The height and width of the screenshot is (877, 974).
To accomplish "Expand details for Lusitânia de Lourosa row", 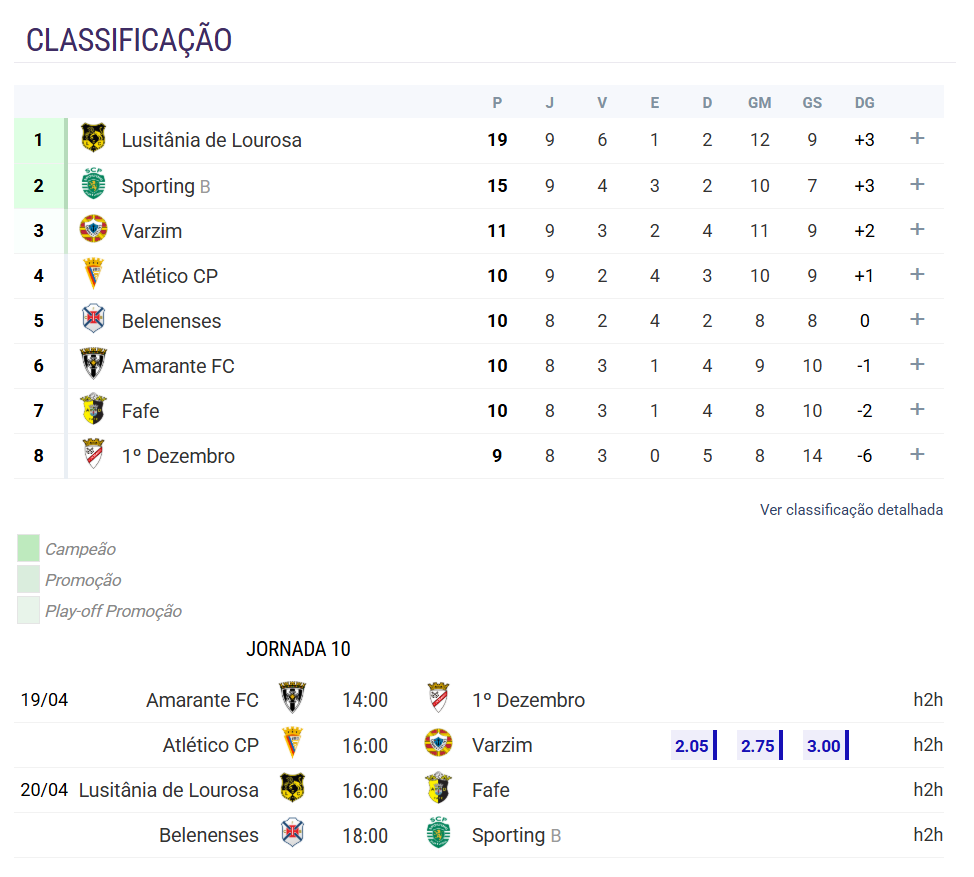I will [x=917, y=139].
